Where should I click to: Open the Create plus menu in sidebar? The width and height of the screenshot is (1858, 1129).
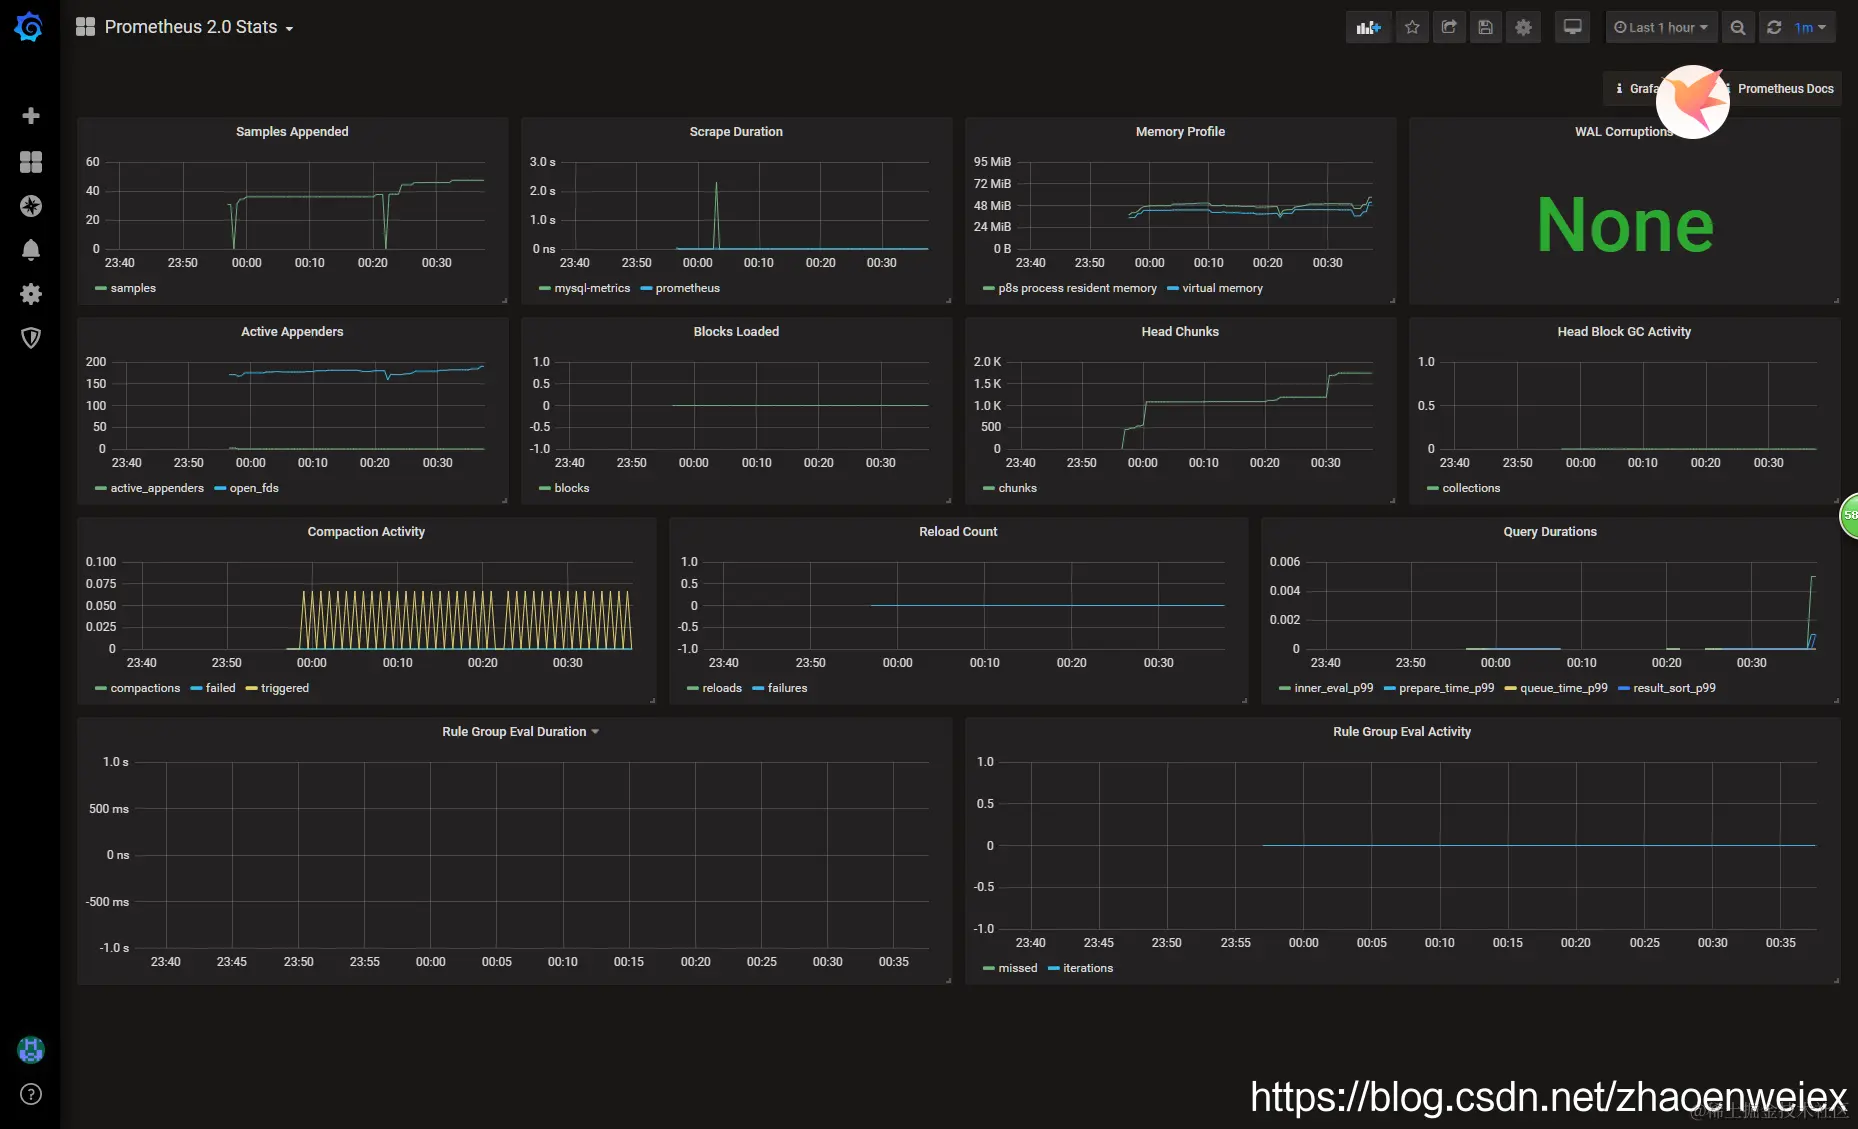(31, 116)
